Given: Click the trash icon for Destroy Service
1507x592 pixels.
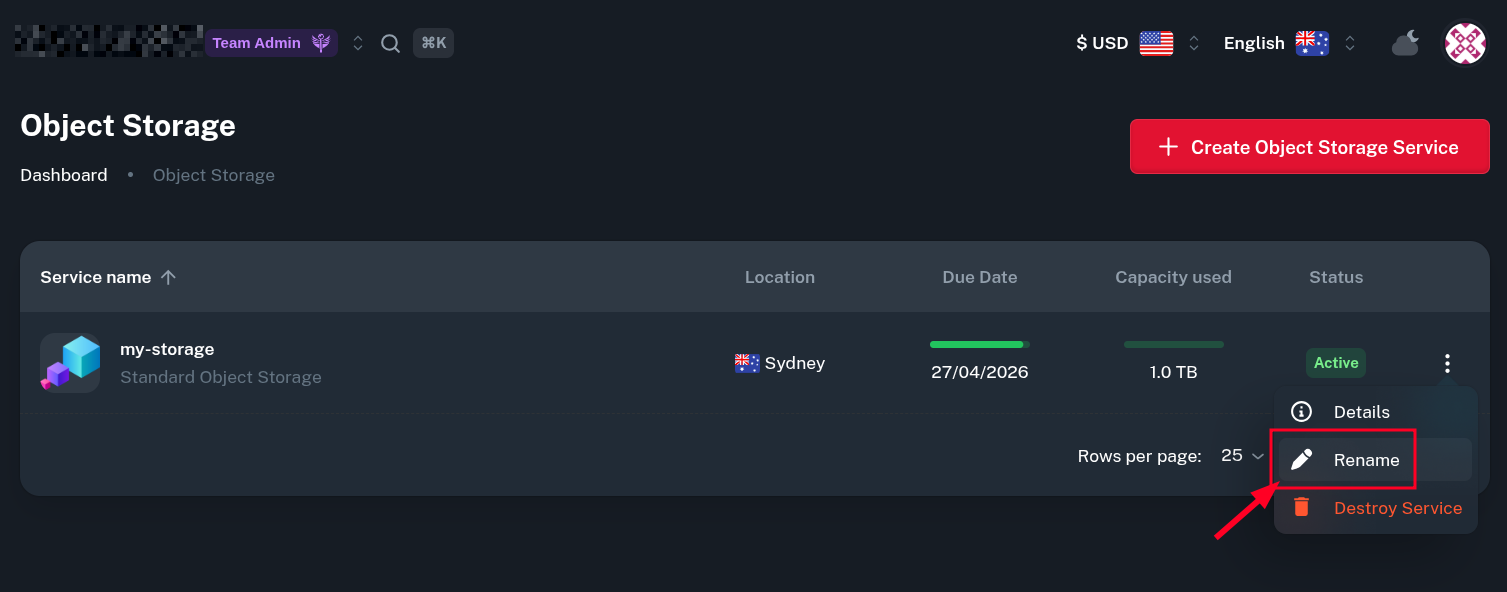Looking at the screenshot, I should click(x=1301, y=507).
